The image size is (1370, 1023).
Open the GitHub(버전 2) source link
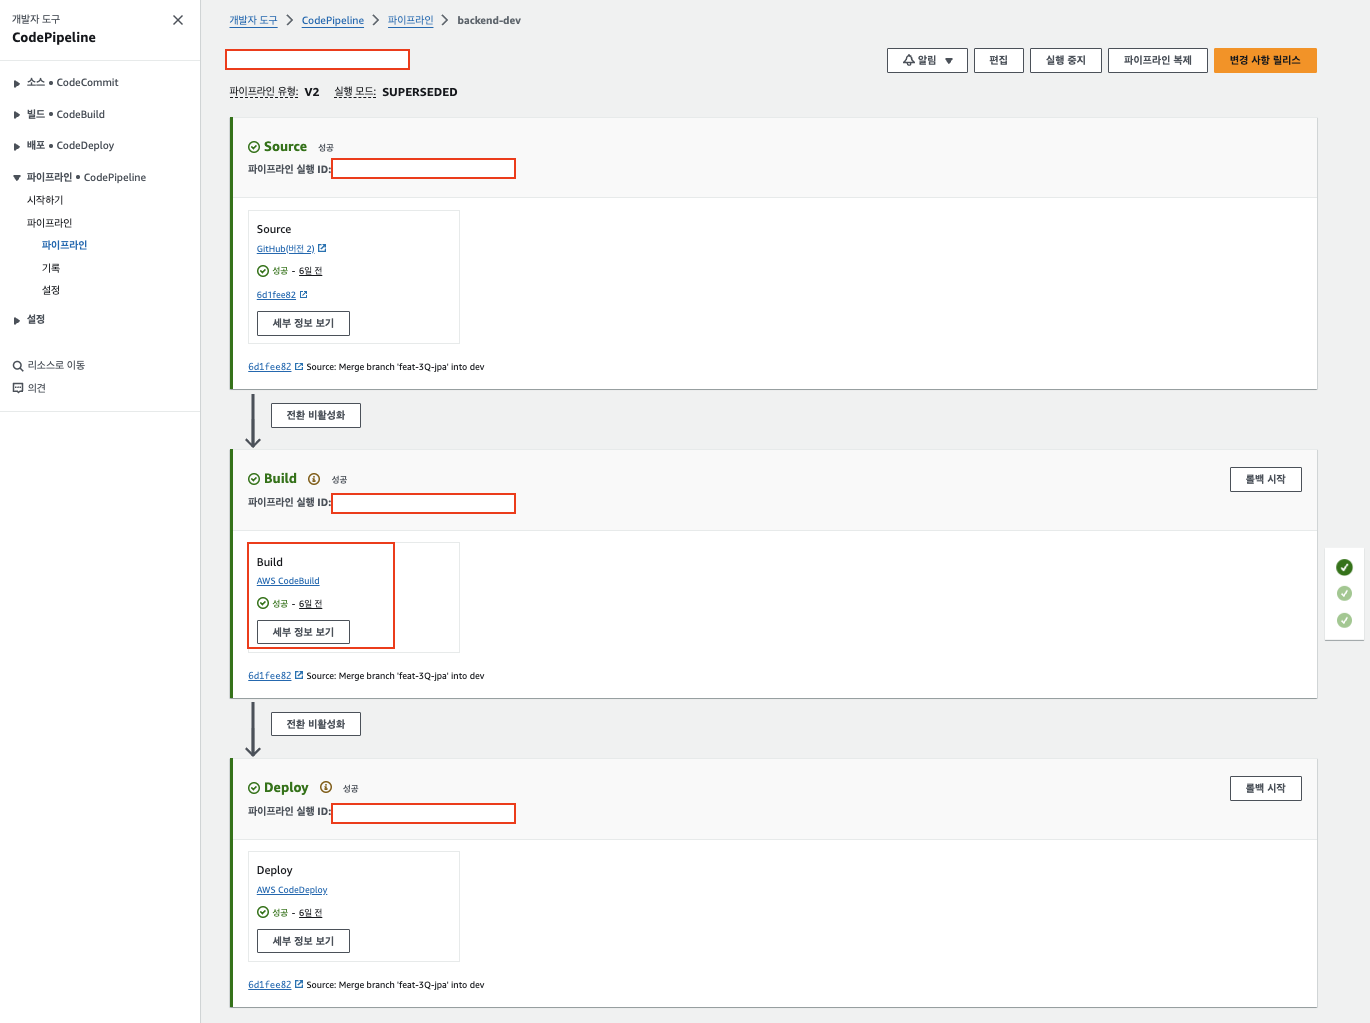point(285,249)
